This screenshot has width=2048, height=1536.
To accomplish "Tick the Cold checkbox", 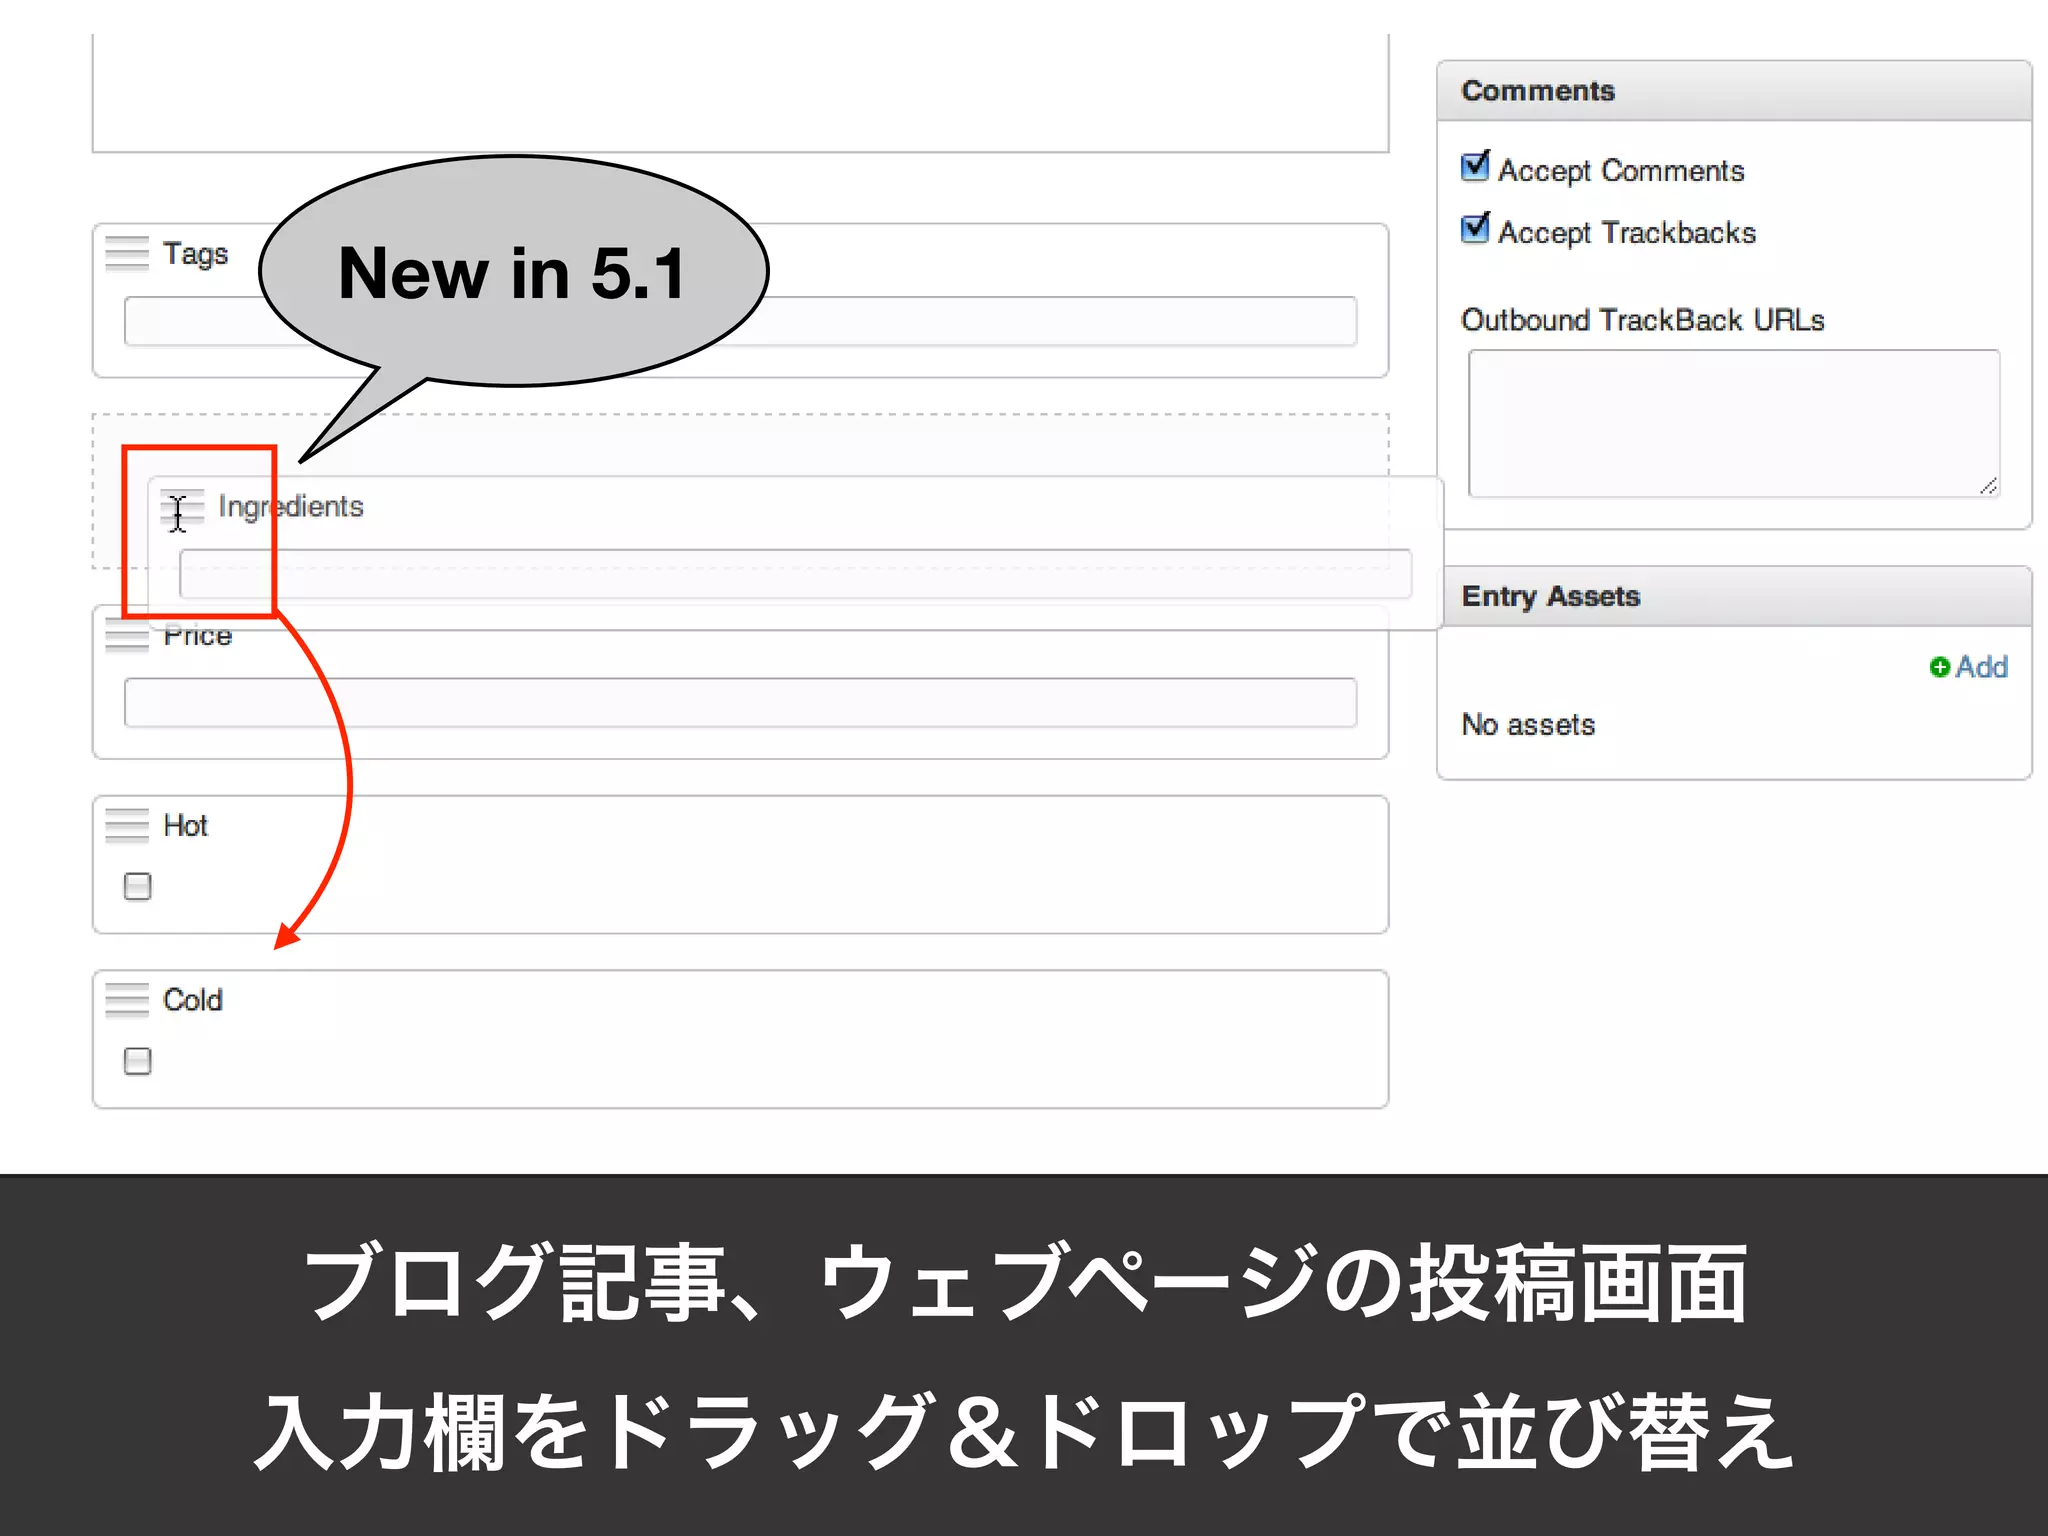I will pyautogui.click(x=138, y=1061).
